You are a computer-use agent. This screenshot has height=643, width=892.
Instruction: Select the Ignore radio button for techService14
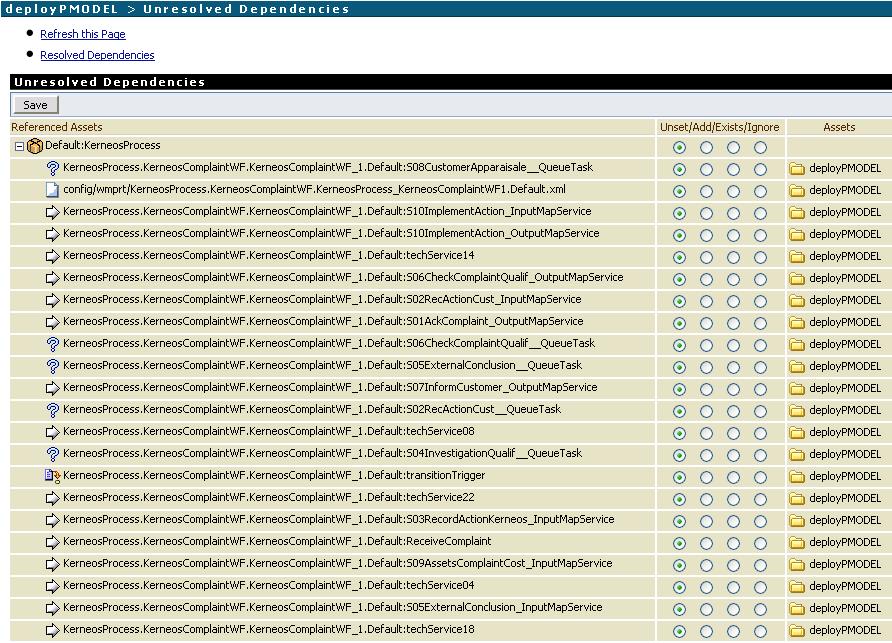tap(761, 257)
